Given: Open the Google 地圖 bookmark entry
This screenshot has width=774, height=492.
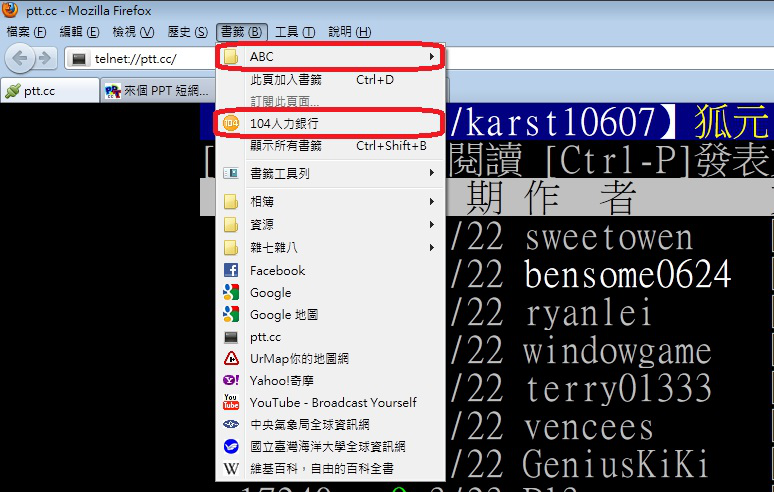Looking at the screenshot, I should click(331, 314).
